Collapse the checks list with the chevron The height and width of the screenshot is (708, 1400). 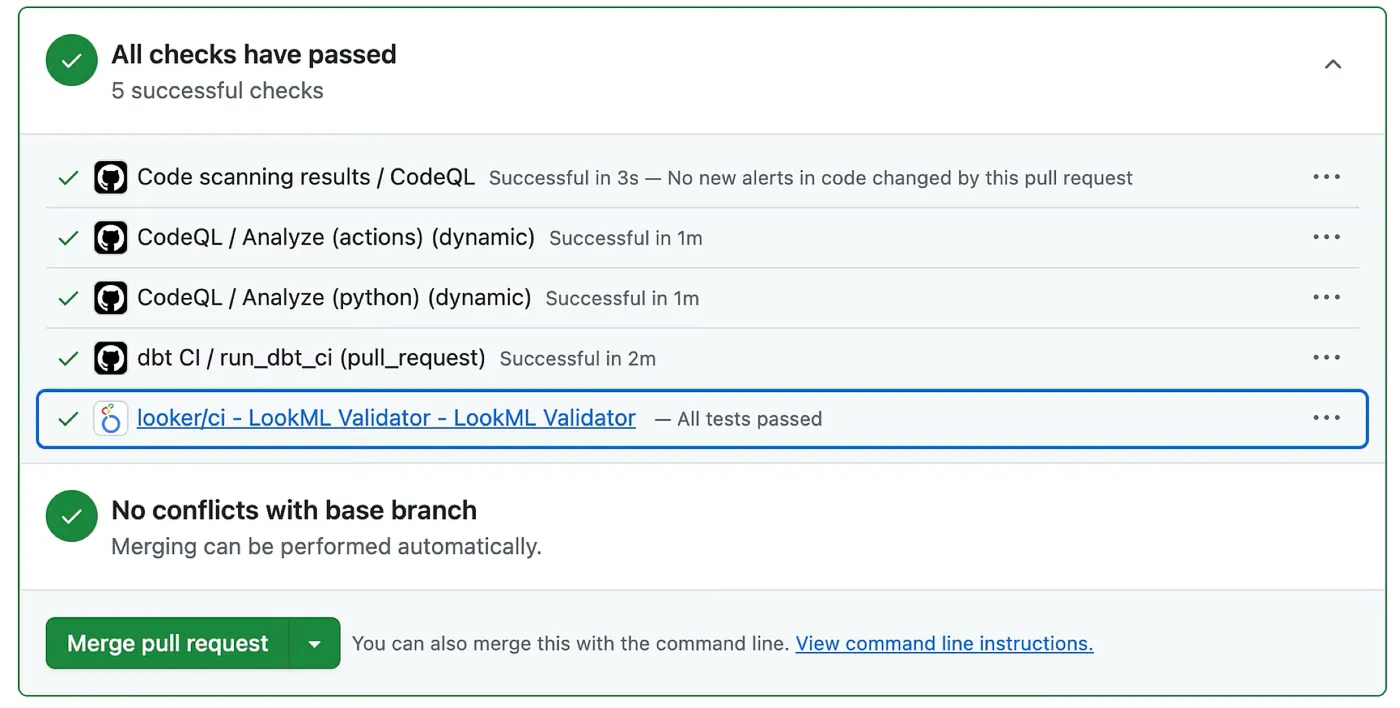1333,62
